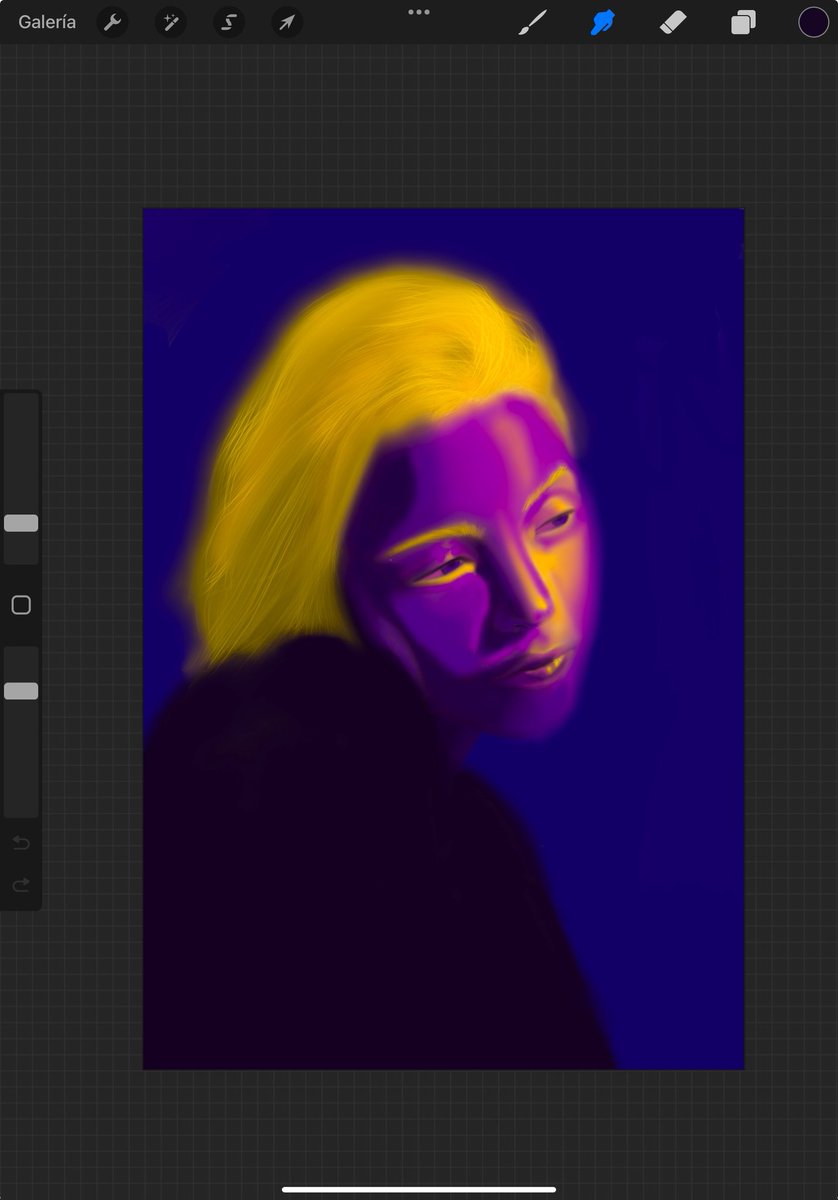Select the Paint brush tool
Viewport: 838px width, 1200px height.
tap(533, 22)
